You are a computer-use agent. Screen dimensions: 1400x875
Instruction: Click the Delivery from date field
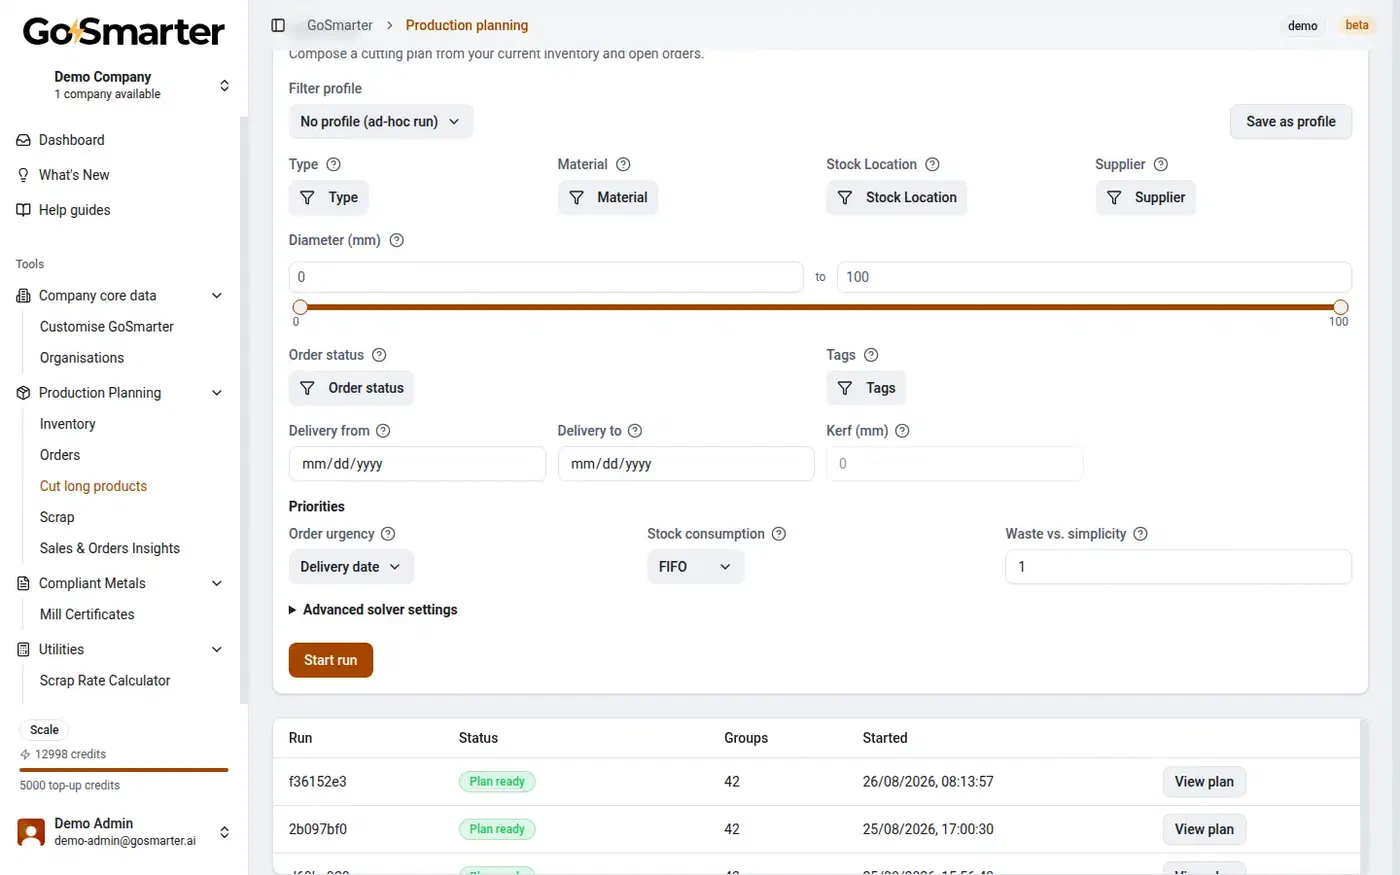[417, 464]
